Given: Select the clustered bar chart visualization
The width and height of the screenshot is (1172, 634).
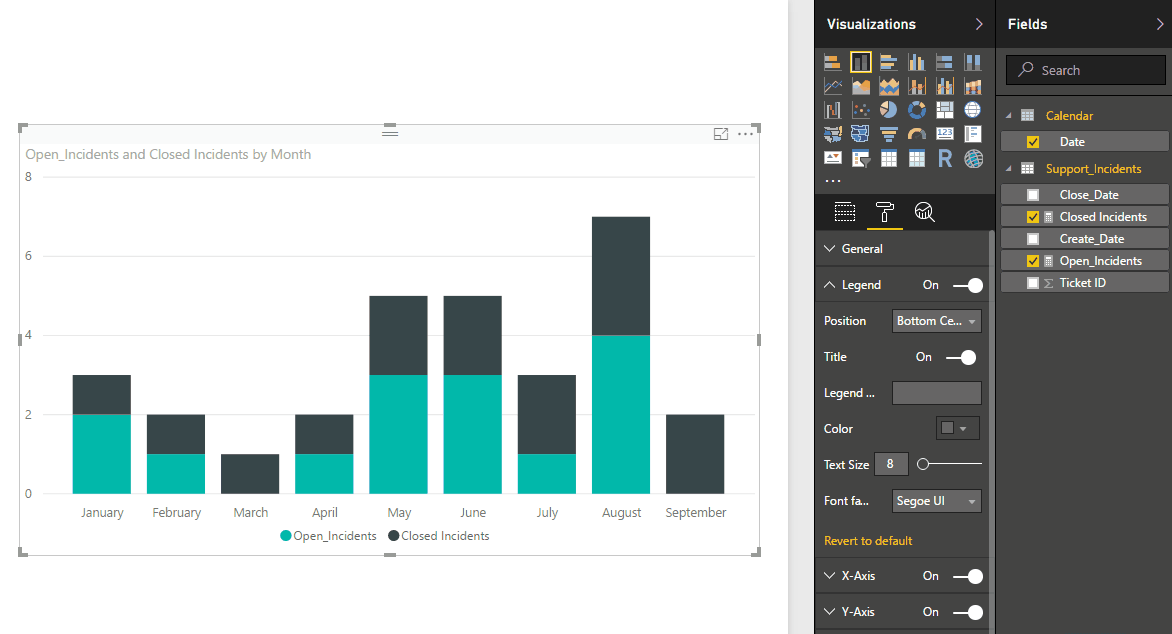Looking at the screenshot, I should pyautogui.click(x=889, y=62).
